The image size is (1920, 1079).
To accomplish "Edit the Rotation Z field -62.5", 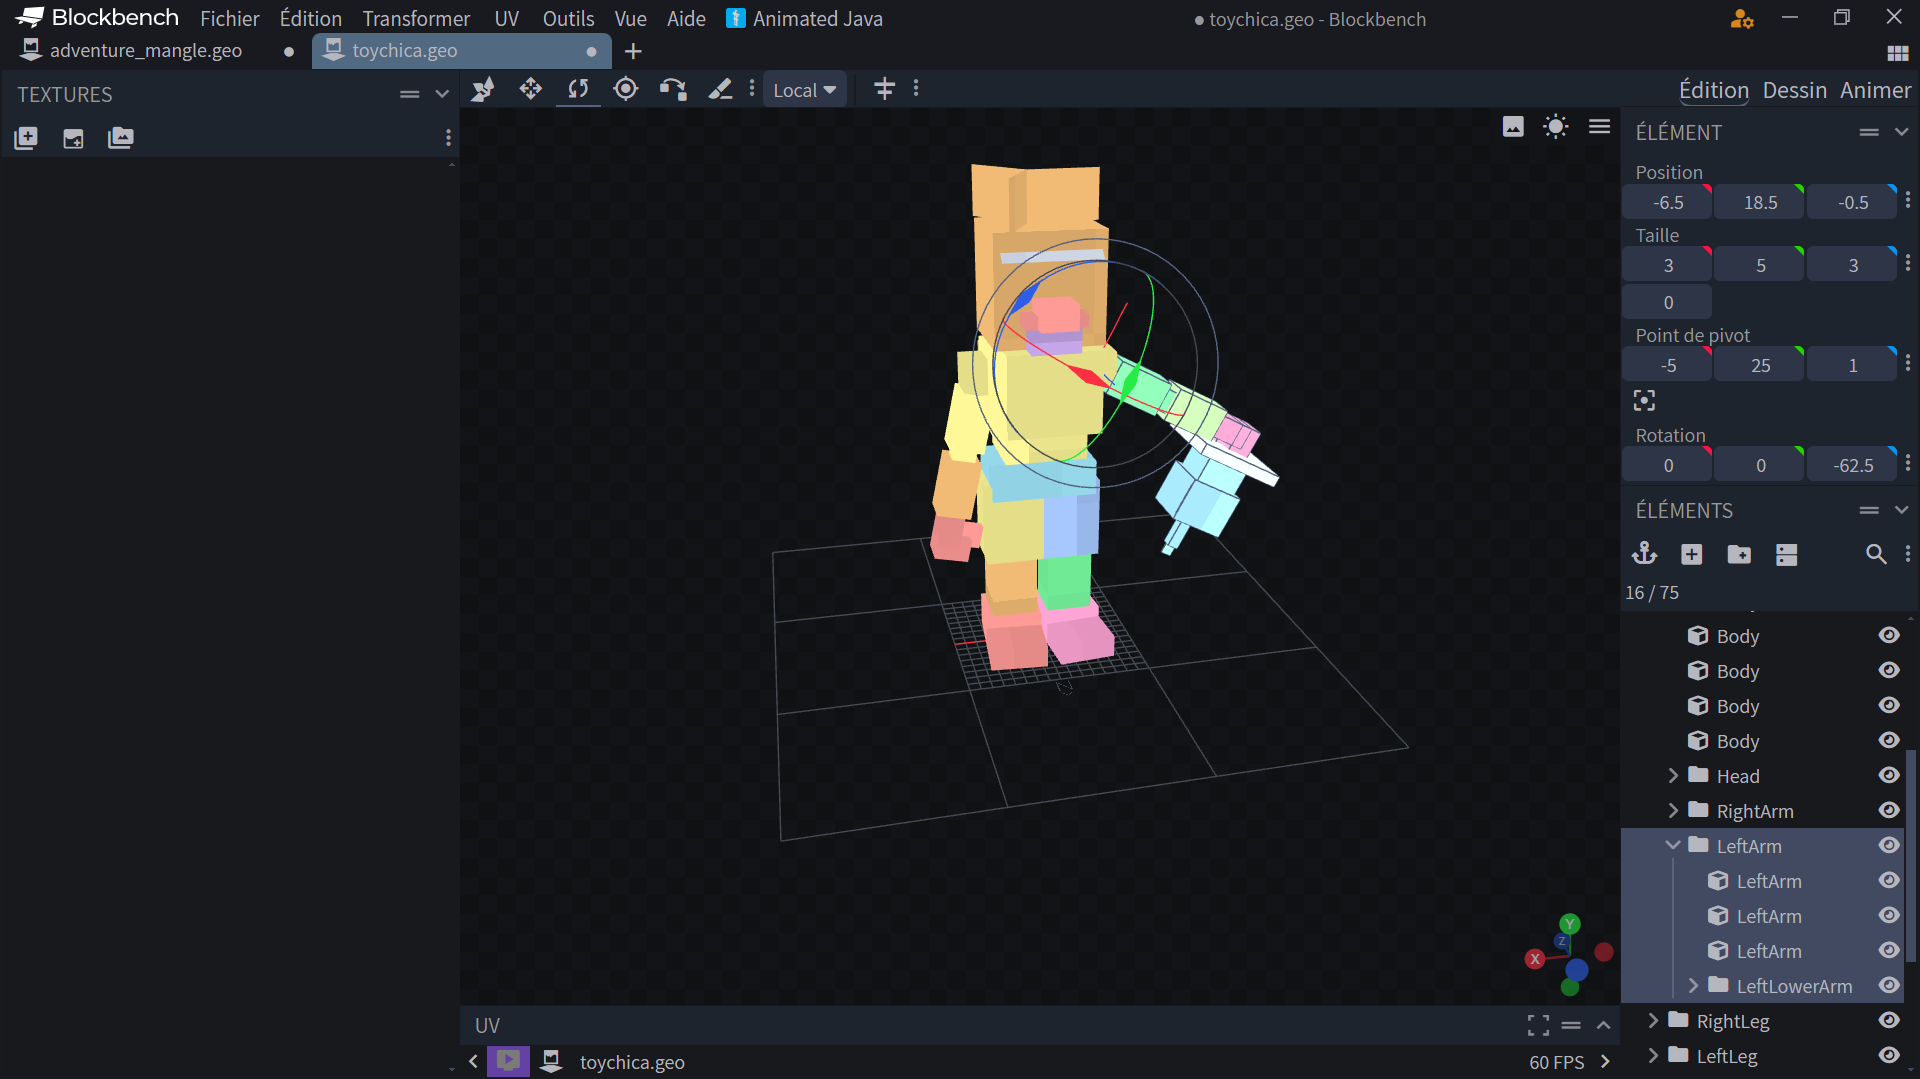I will click(x=1853, y=465).
